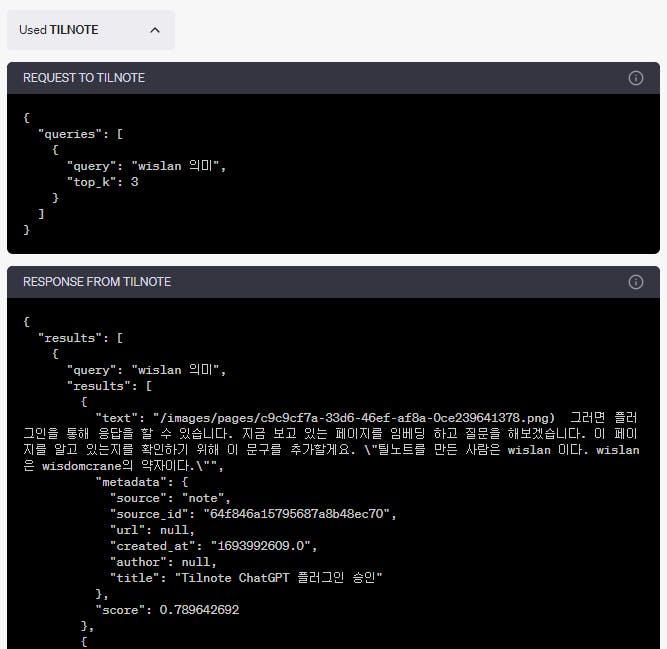The width and height of the screenshot is (667, 649).
Task: Click the chevron arrow beside Used TILNOTE
Action: pos(155,30)
